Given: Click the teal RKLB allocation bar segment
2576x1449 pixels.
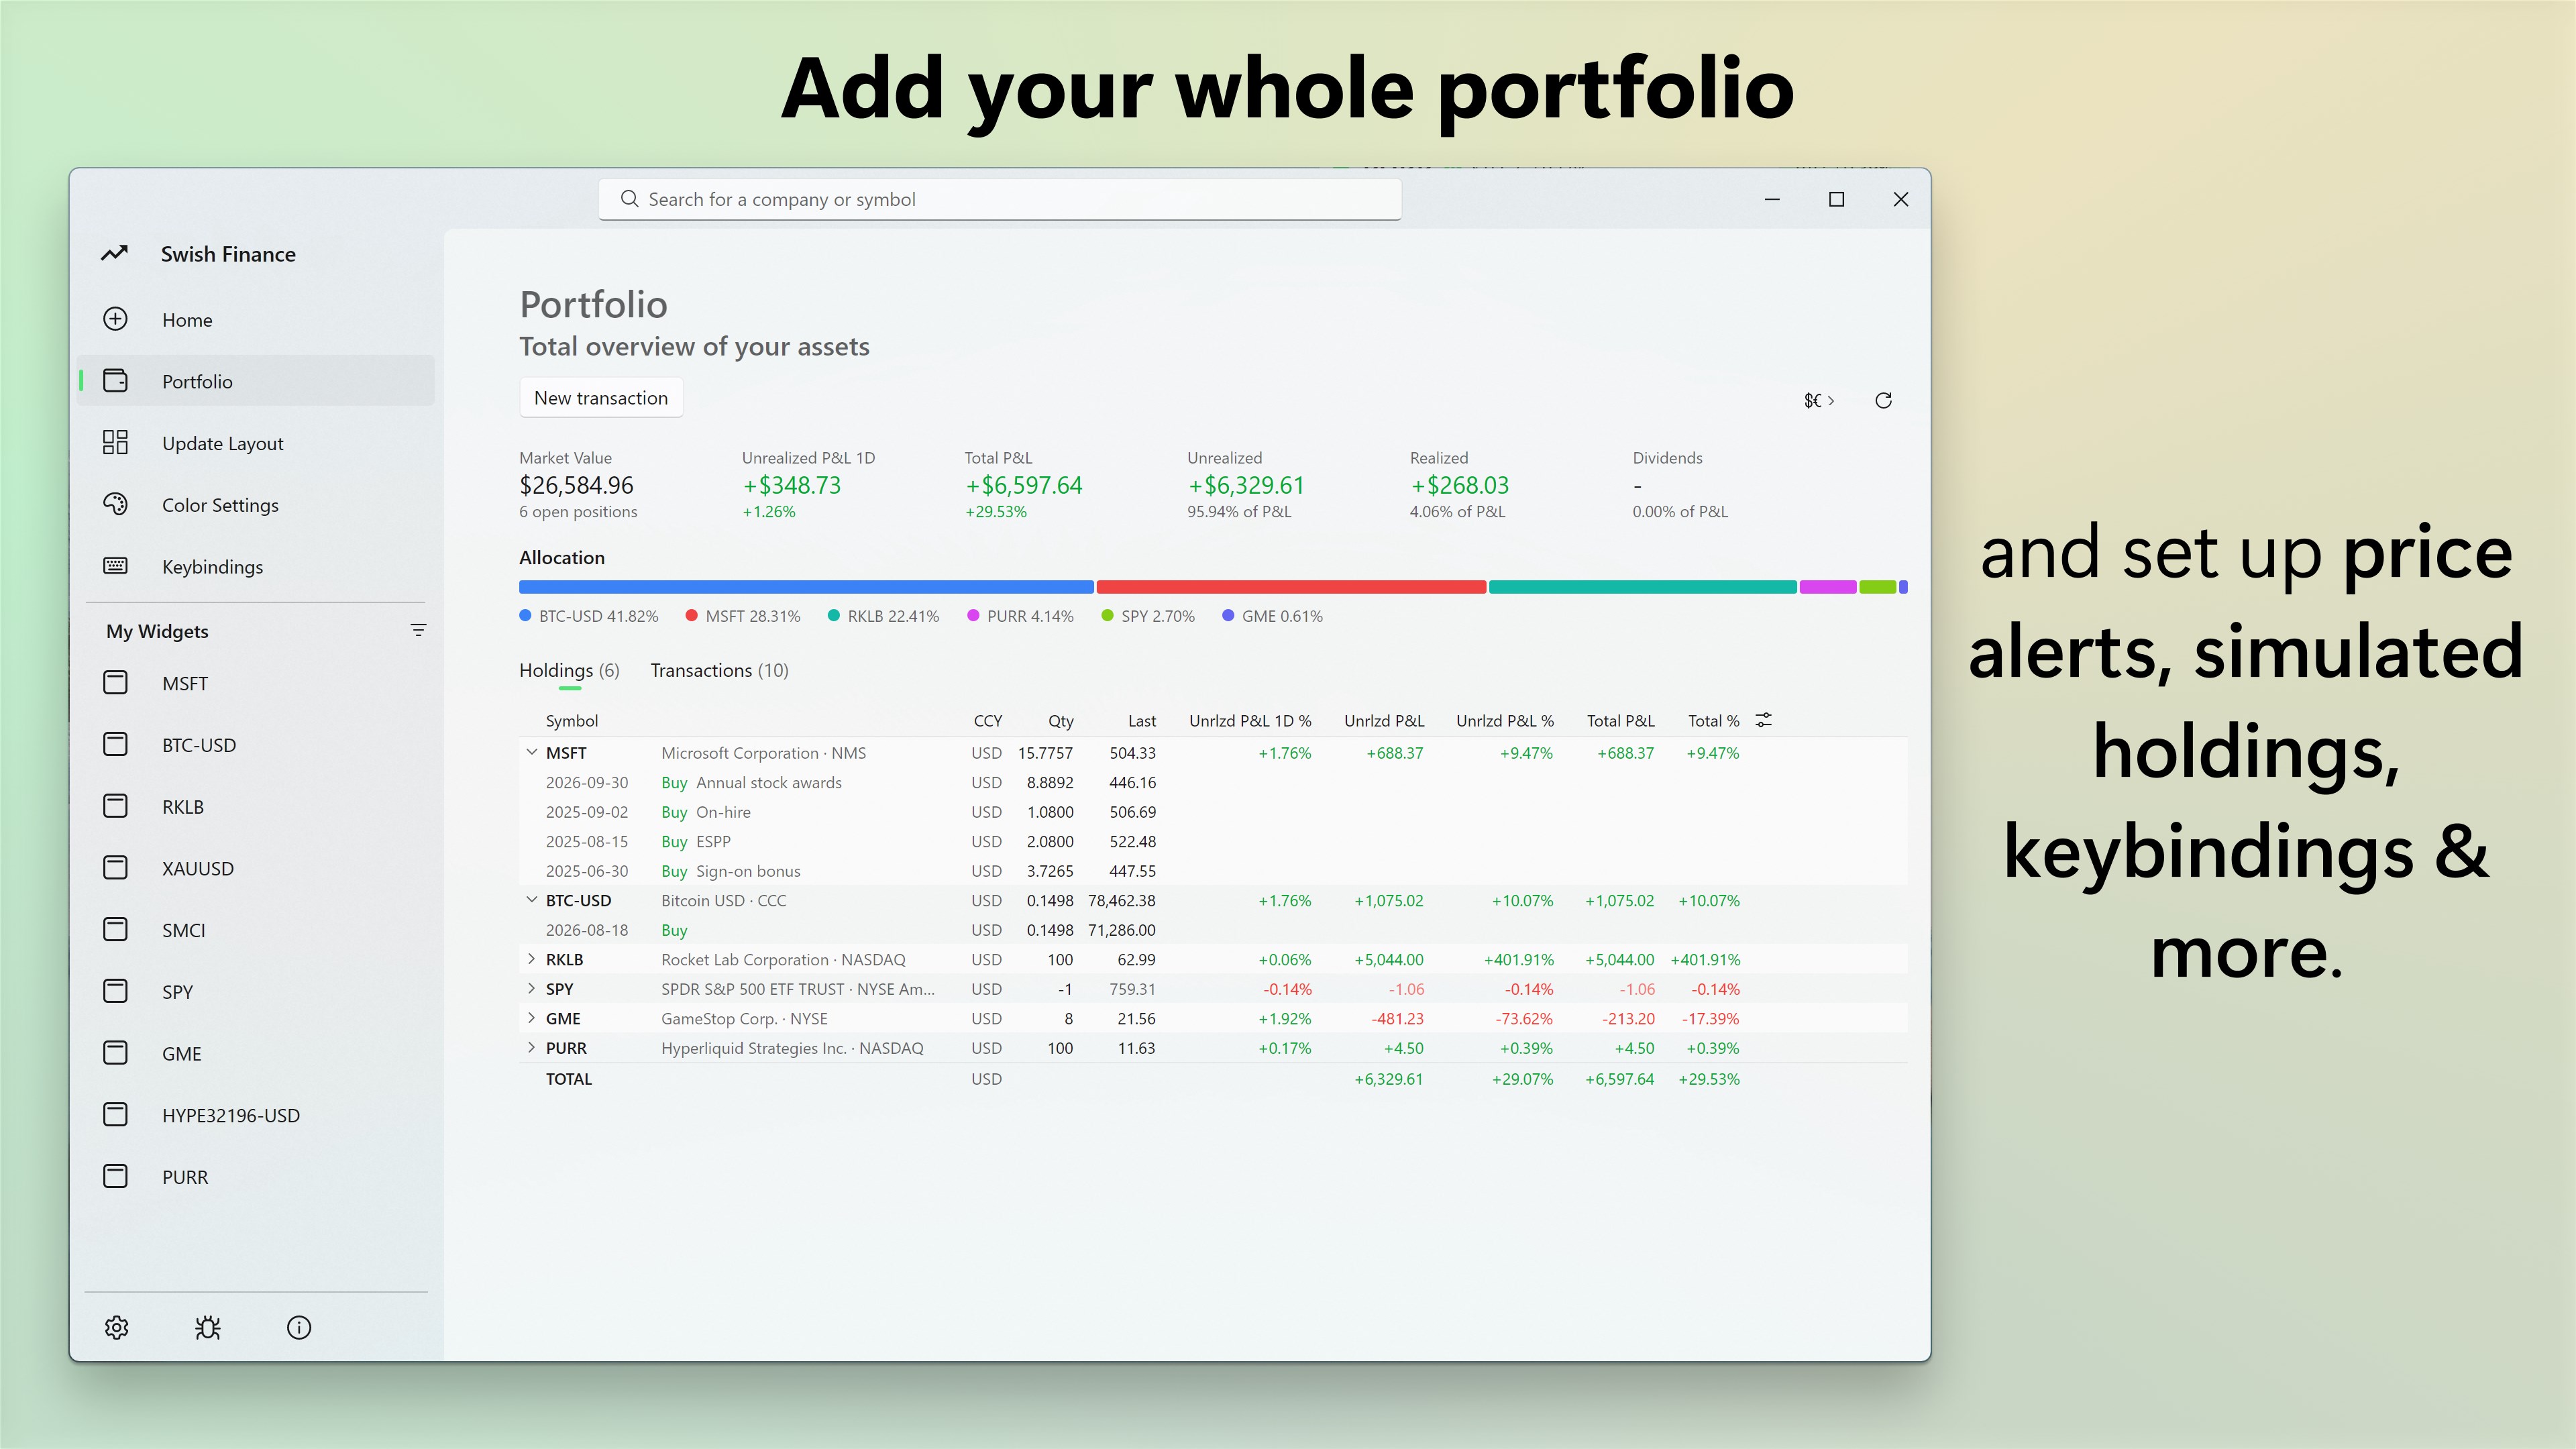Looking at the screenshot, I should point(1642,587).
